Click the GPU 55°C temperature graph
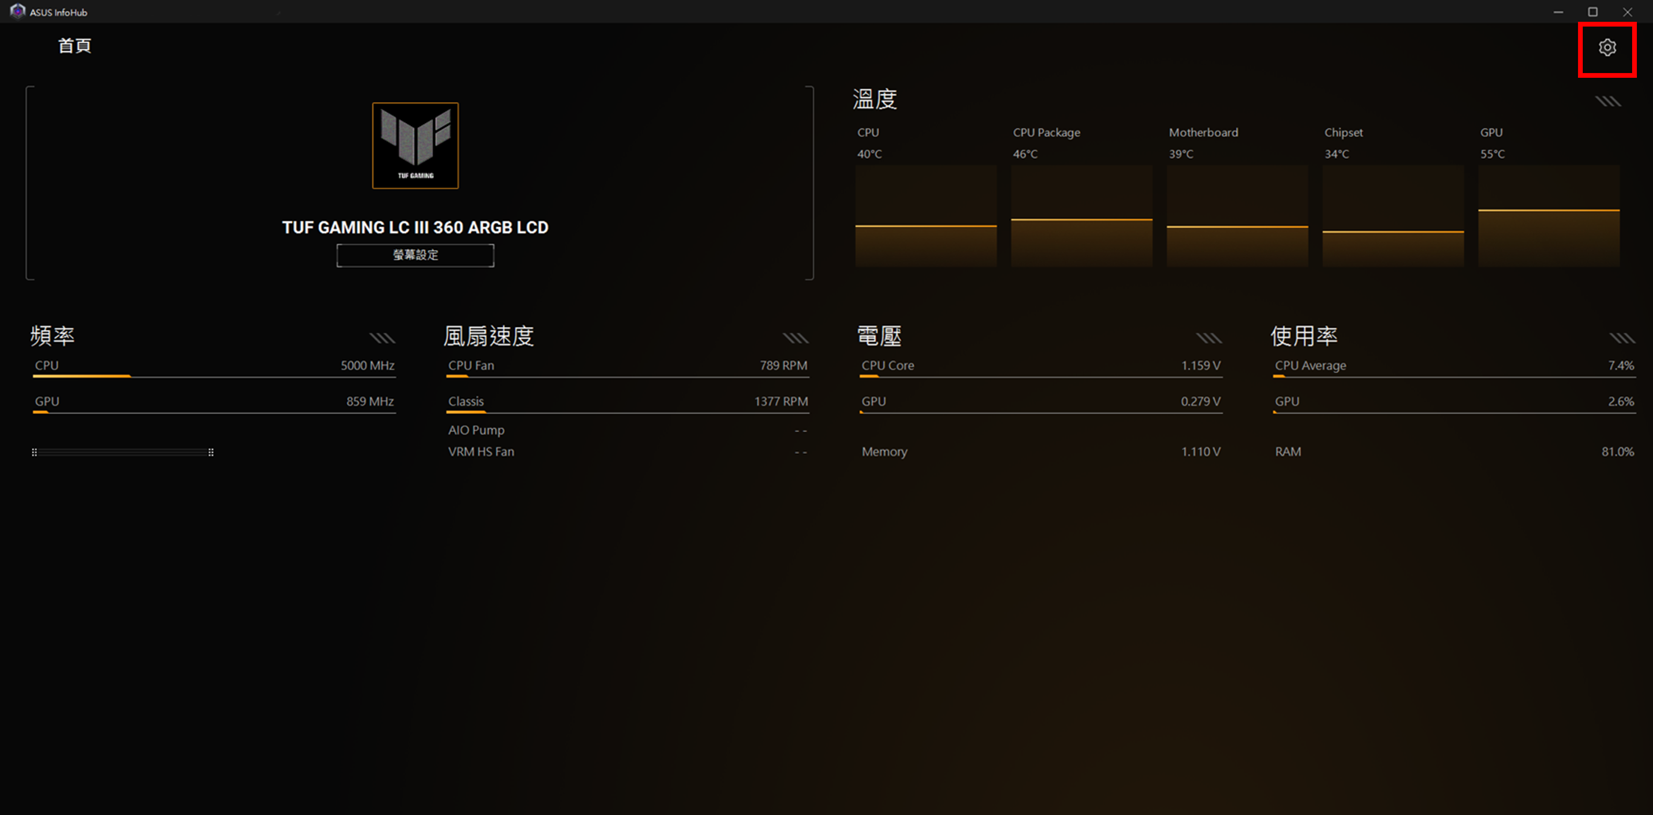Image resolution: width=1653 pixels, height=815 pixels. (x=1549, y=216)
